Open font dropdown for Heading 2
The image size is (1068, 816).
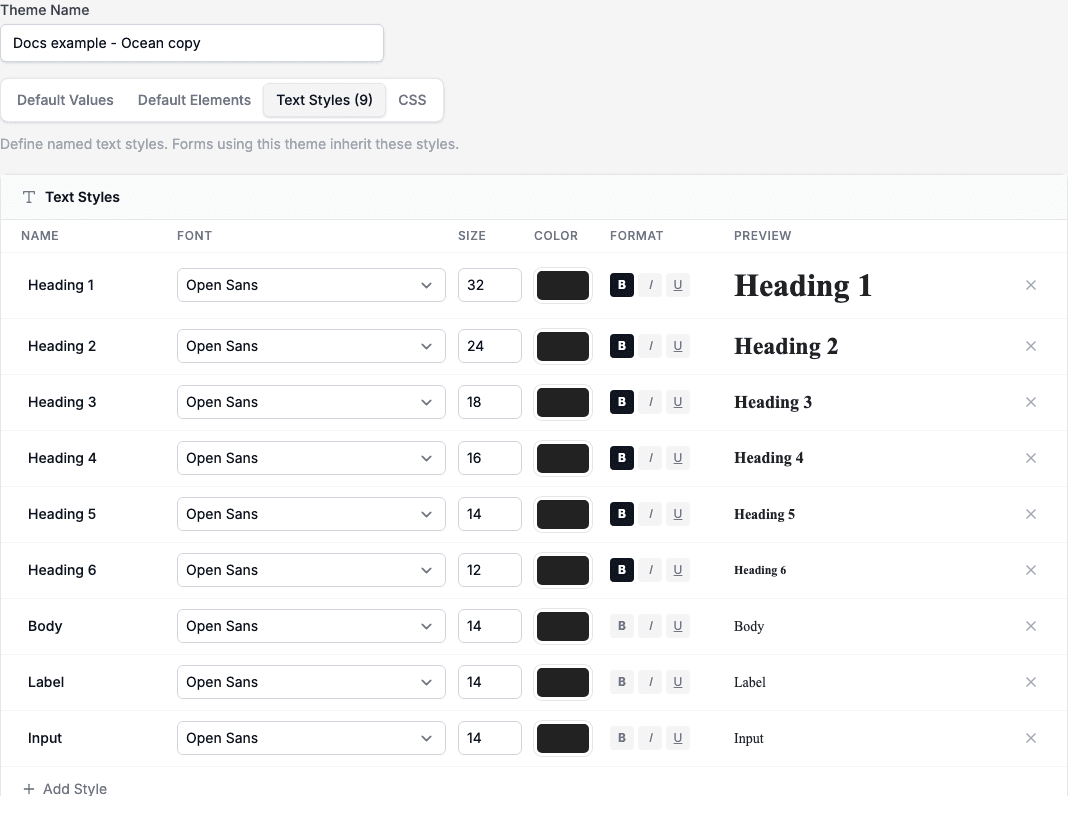[311, 346]
